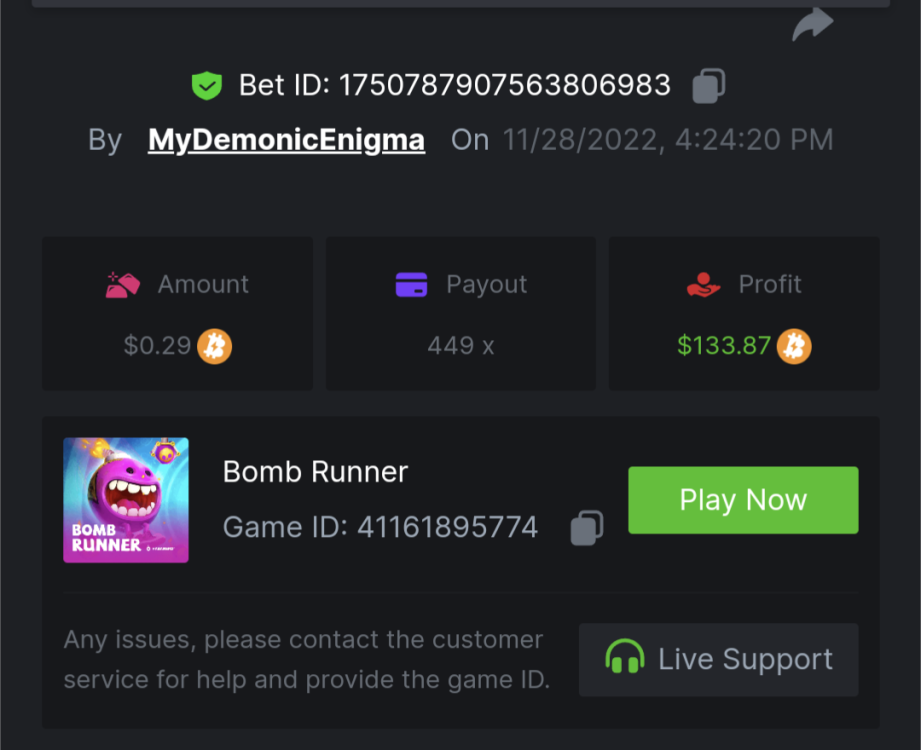Click the red Profit hand icon

[701, 284]
